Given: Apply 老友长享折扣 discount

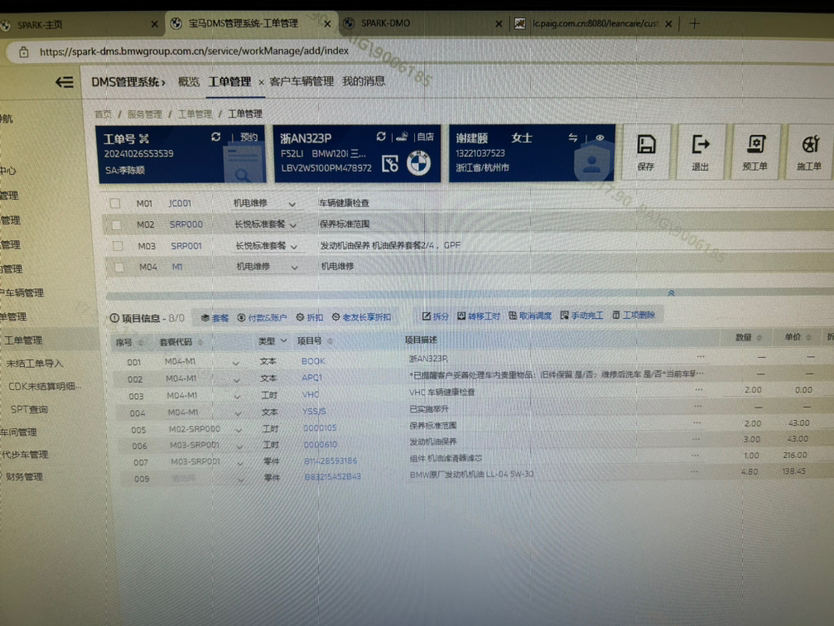Looking at the screenshot, I should 361,317.
